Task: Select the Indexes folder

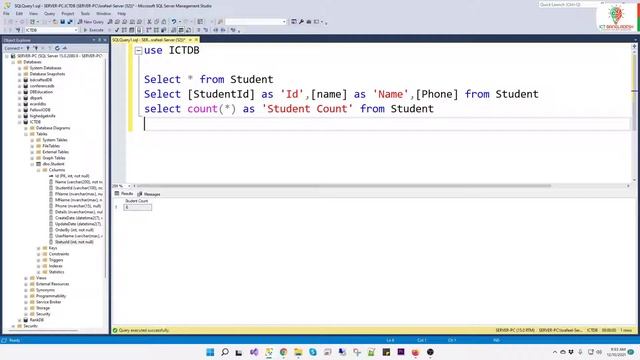Action: pos(56,266)
